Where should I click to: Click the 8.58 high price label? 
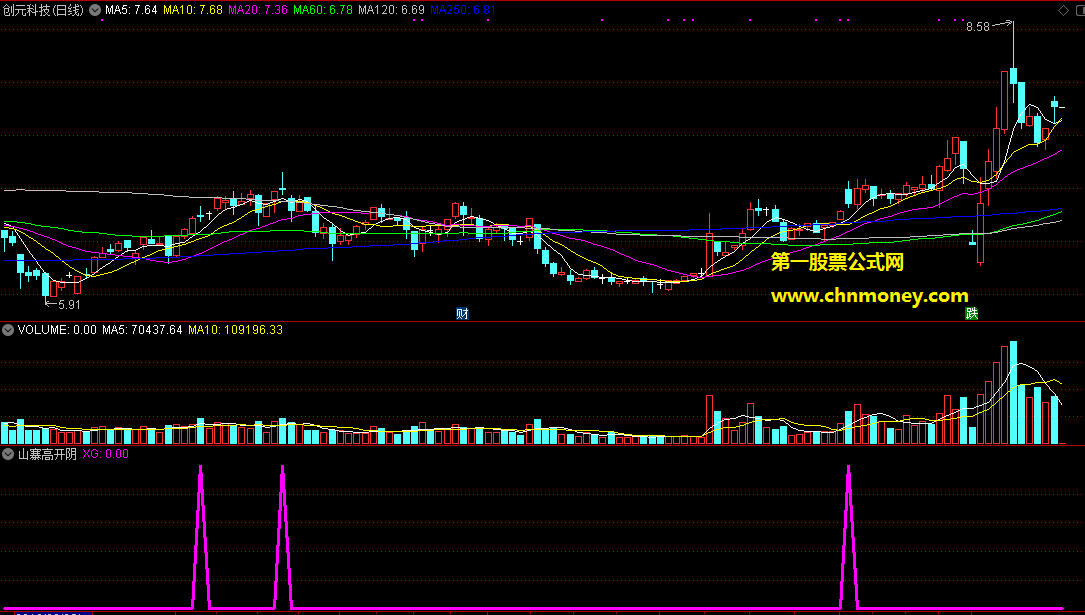coord(978,27)
